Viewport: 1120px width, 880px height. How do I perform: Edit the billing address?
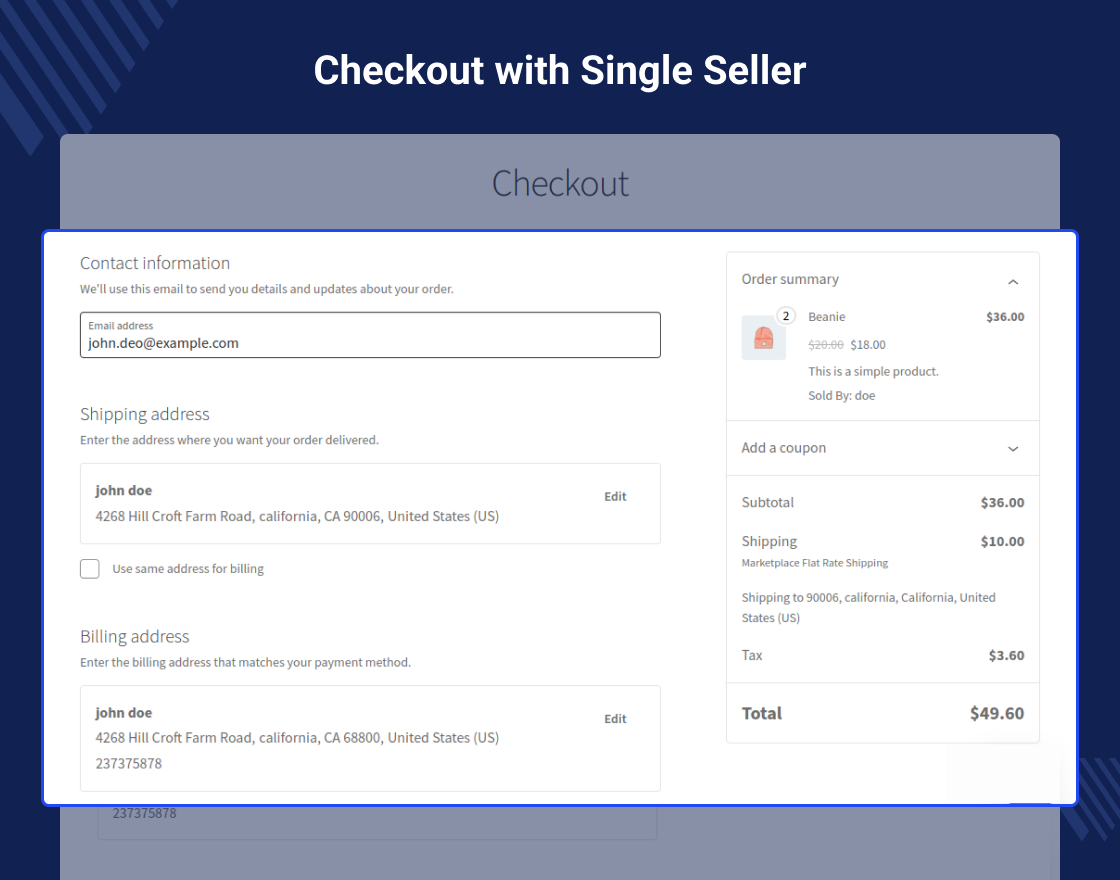click(x=614, y=718)
